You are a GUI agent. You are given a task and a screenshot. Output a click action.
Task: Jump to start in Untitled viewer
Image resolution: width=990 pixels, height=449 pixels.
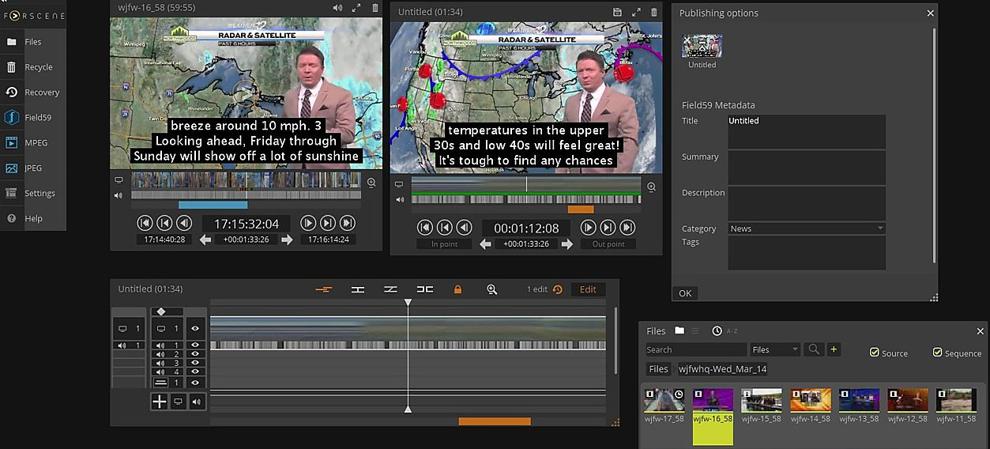[x=425, y=227]
